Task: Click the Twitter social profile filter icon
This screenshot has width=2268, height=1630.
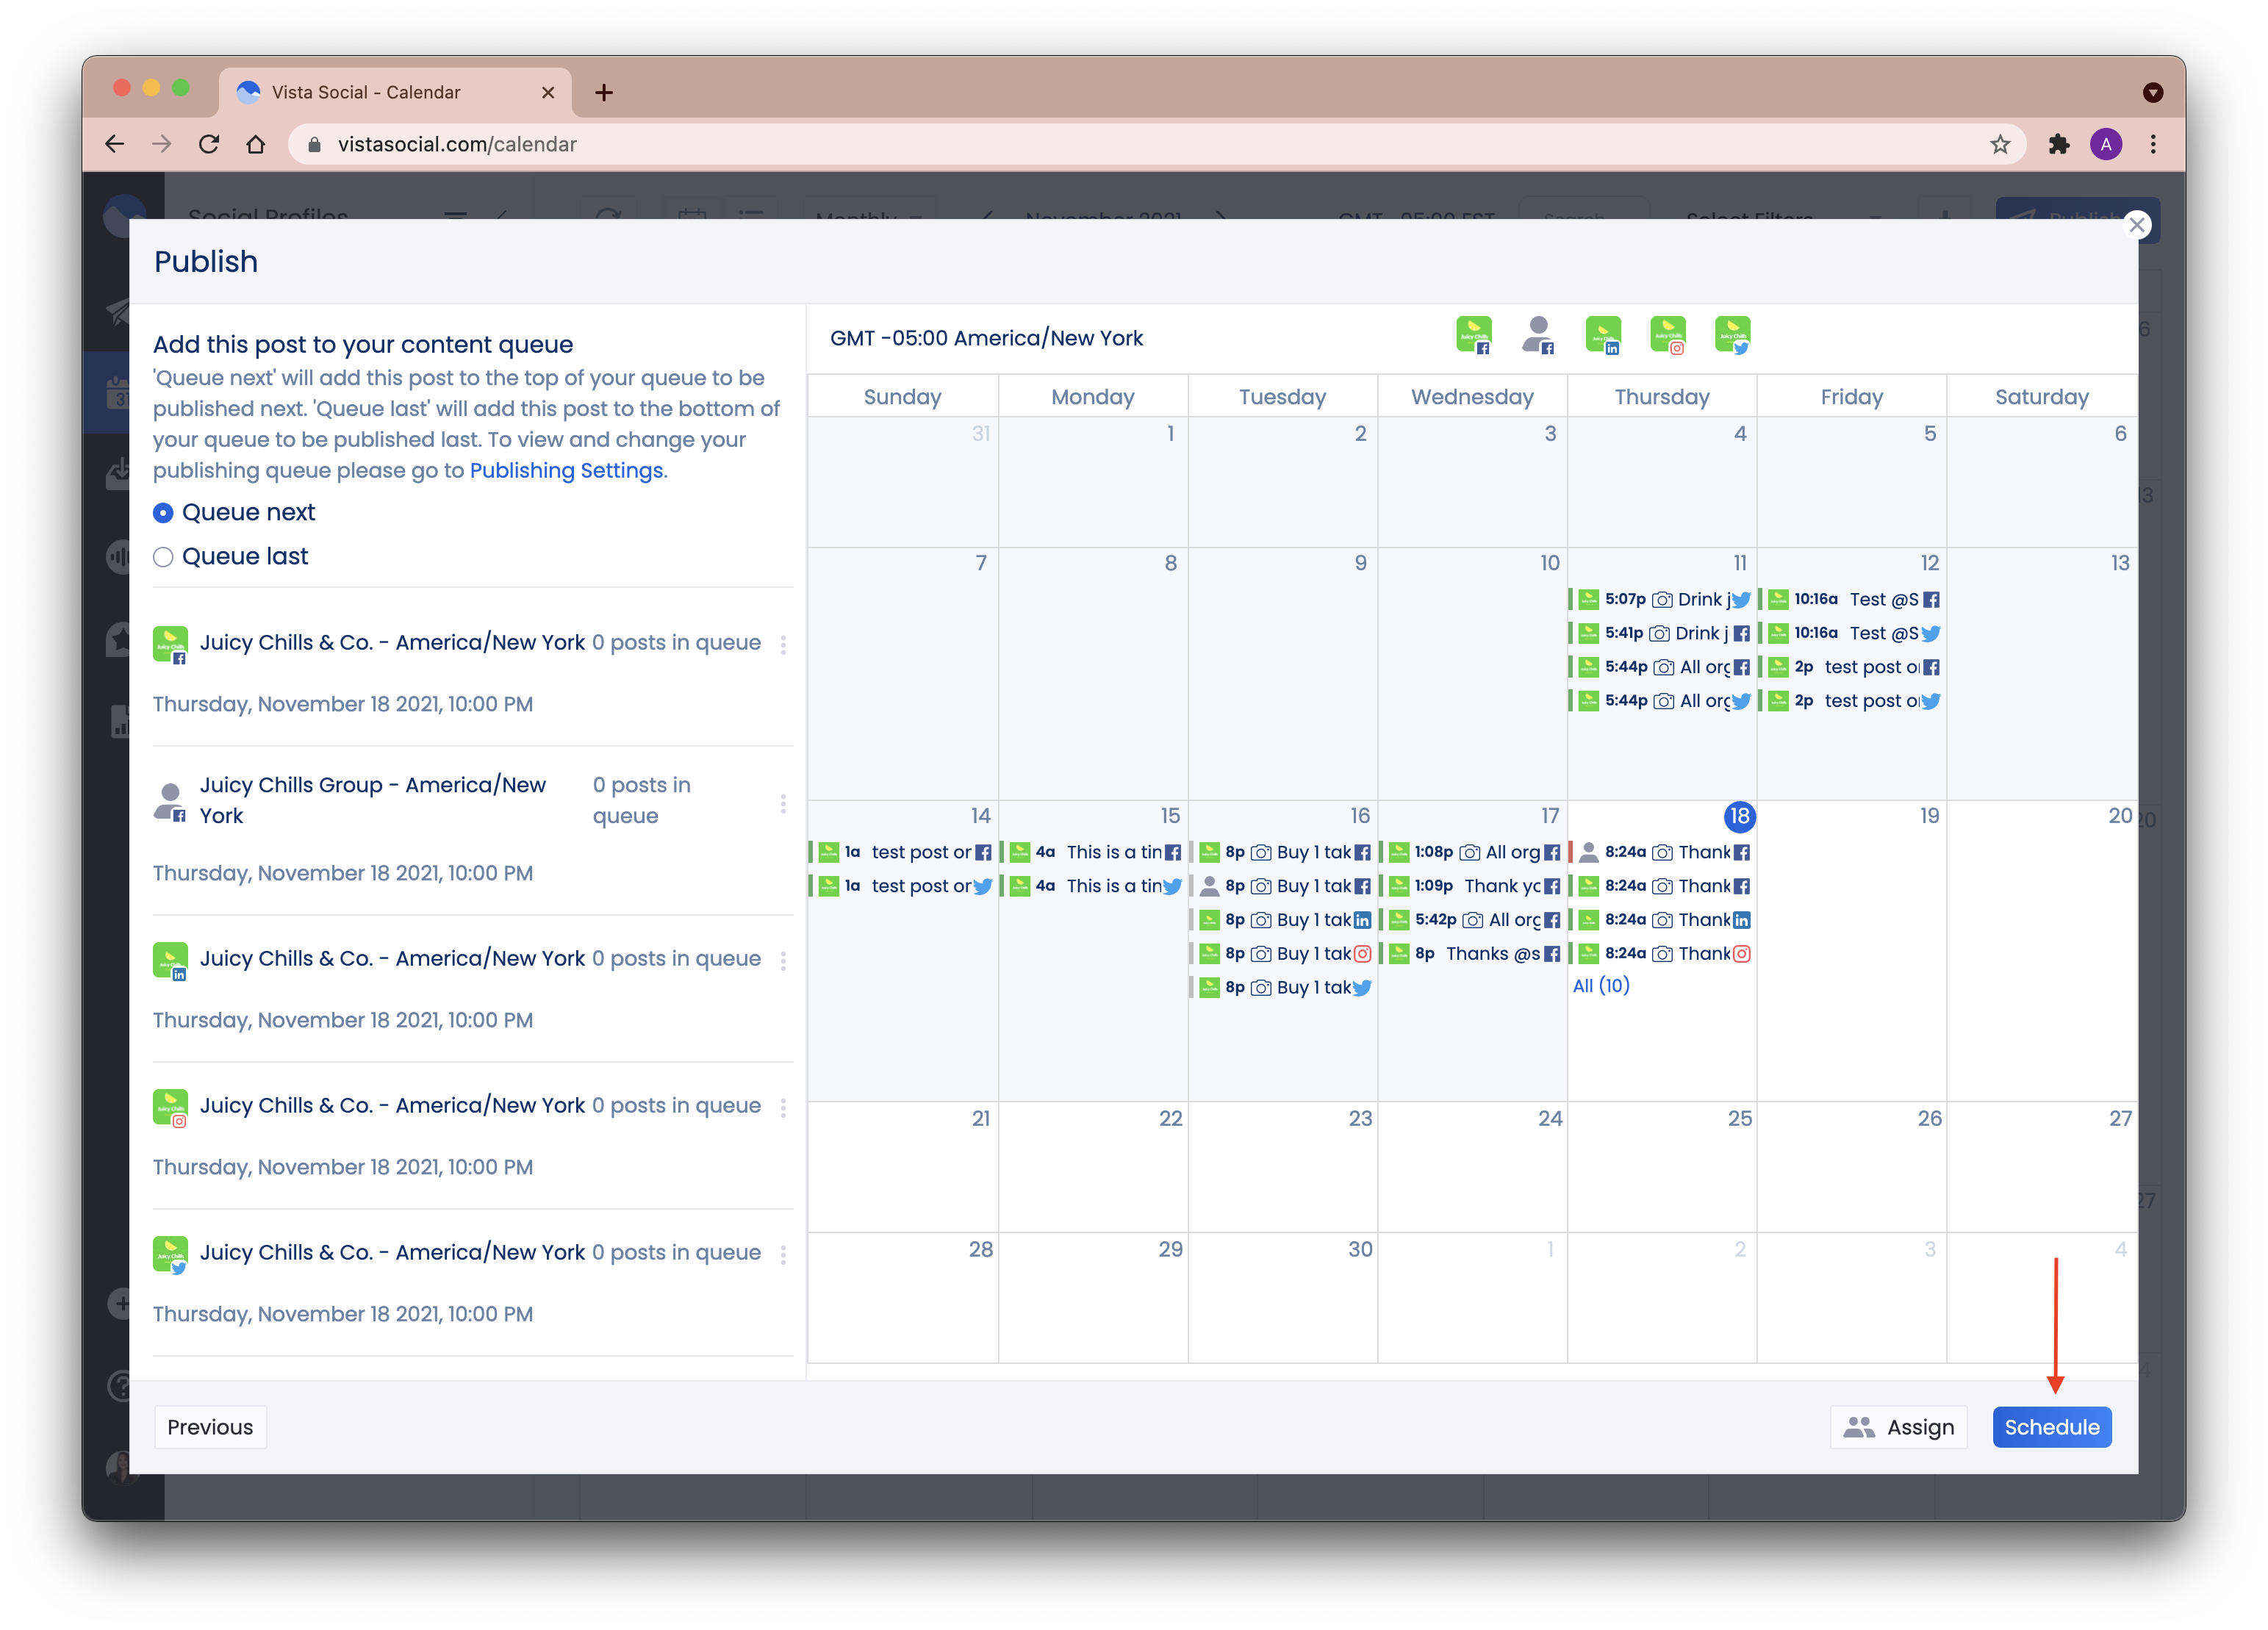Action: coord(1733,338)
